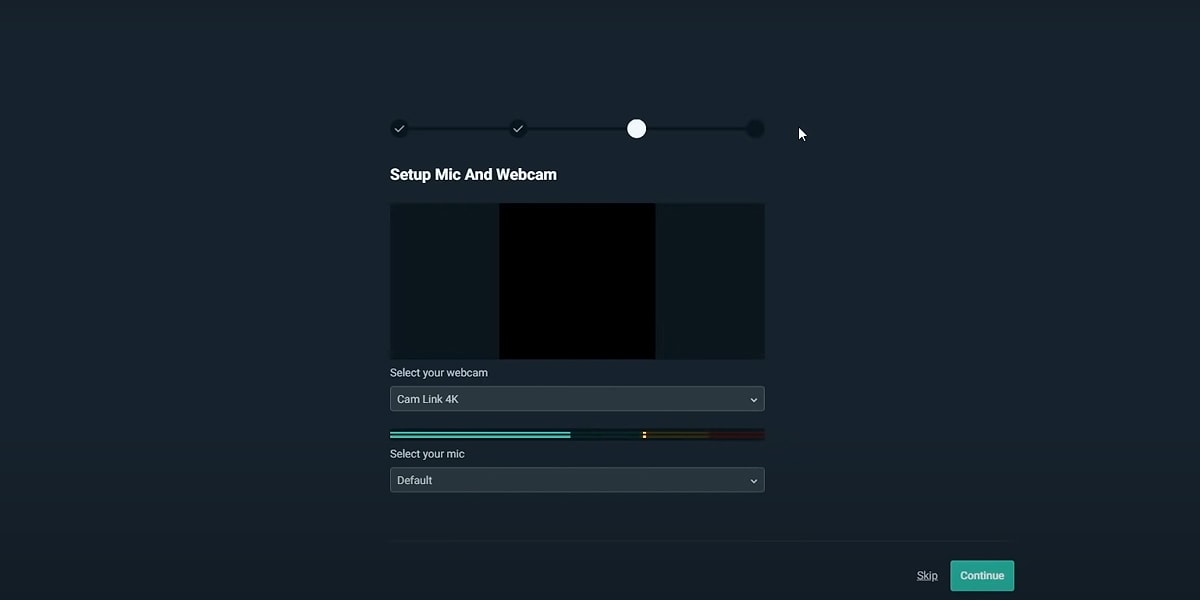The height and width of the screenshot is (600, 1200).
Task: Click the Skip link
Action: point(926,575)
